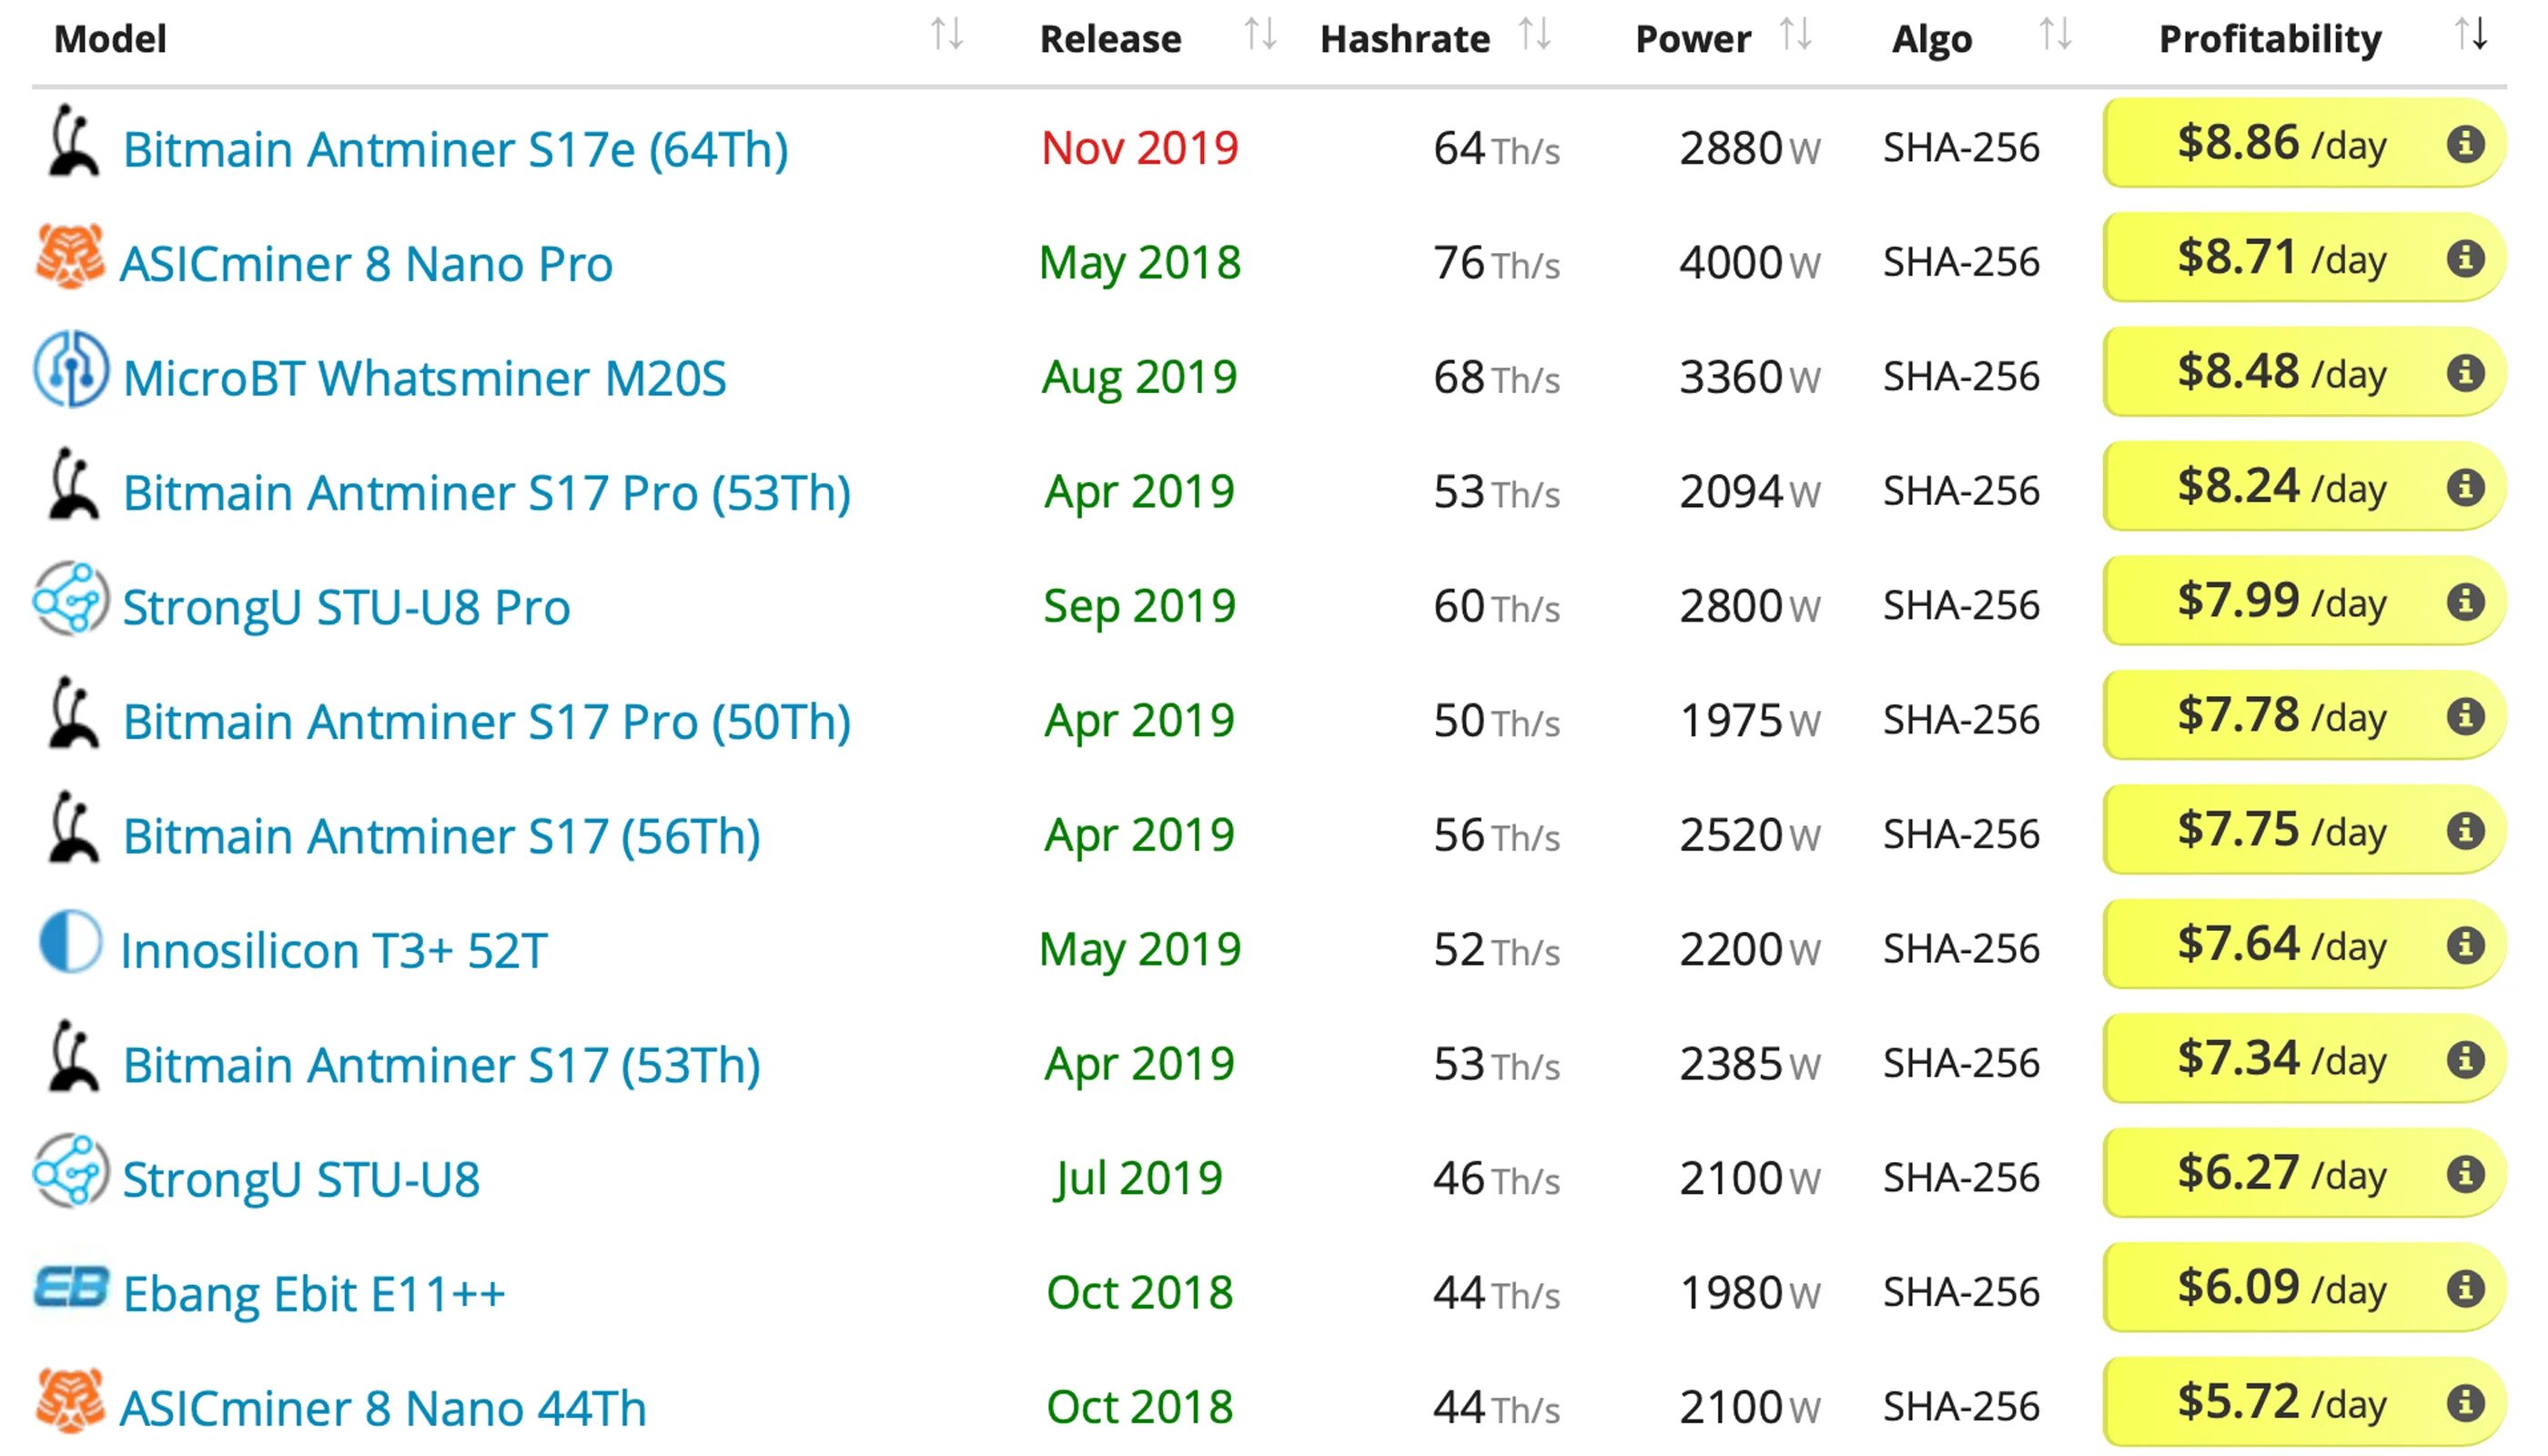The image size is (2548, 1456).
Task: Open Bitmain Antminer S17 Pro (53Th) link
Action: coord(487,493)
